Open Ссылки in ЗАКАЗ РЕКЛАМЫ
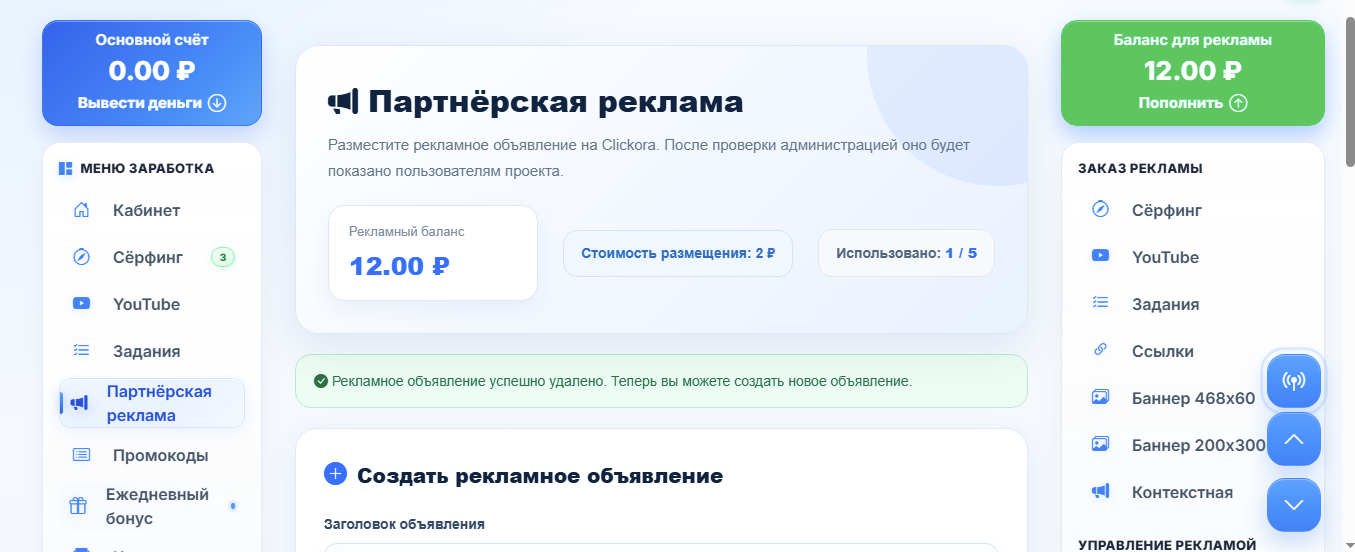Viewport: 1355px width, 552px height. pos(1192,351)
